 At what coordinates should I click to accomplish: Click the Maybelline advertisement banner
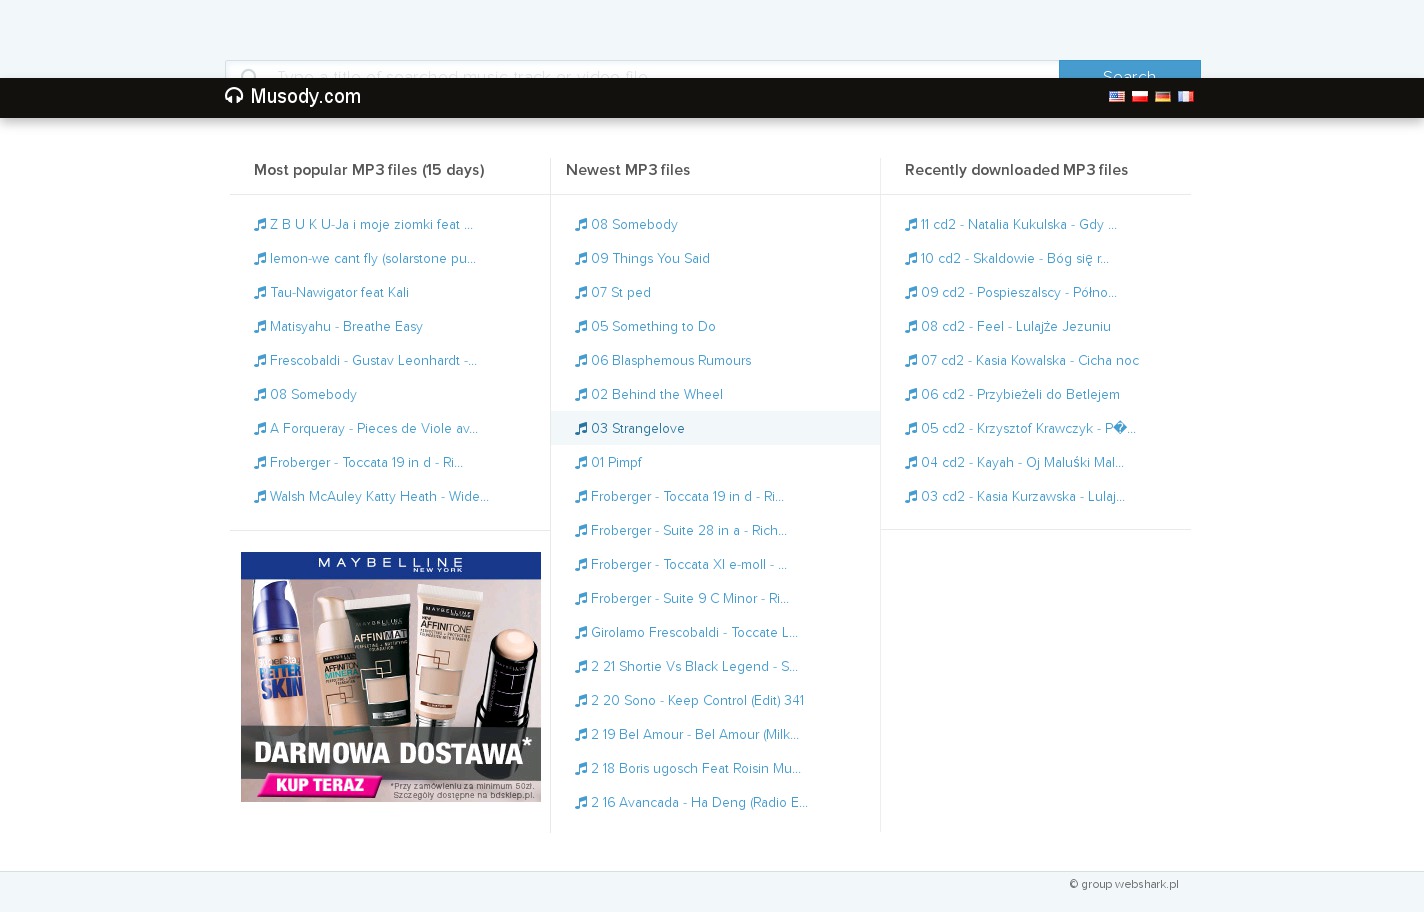point(391,676)
